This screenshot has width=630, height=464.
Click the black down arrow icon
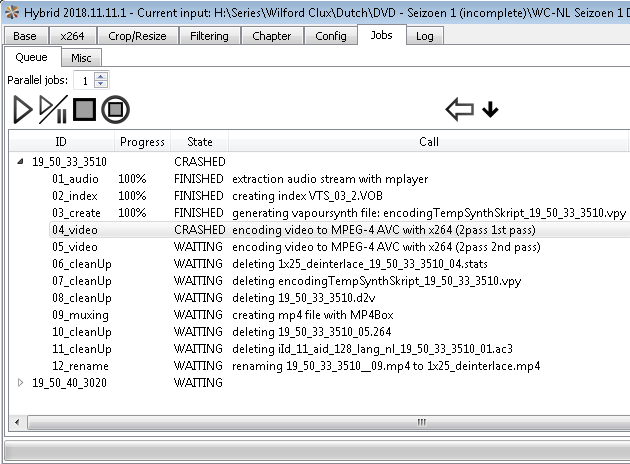(490, 110)
